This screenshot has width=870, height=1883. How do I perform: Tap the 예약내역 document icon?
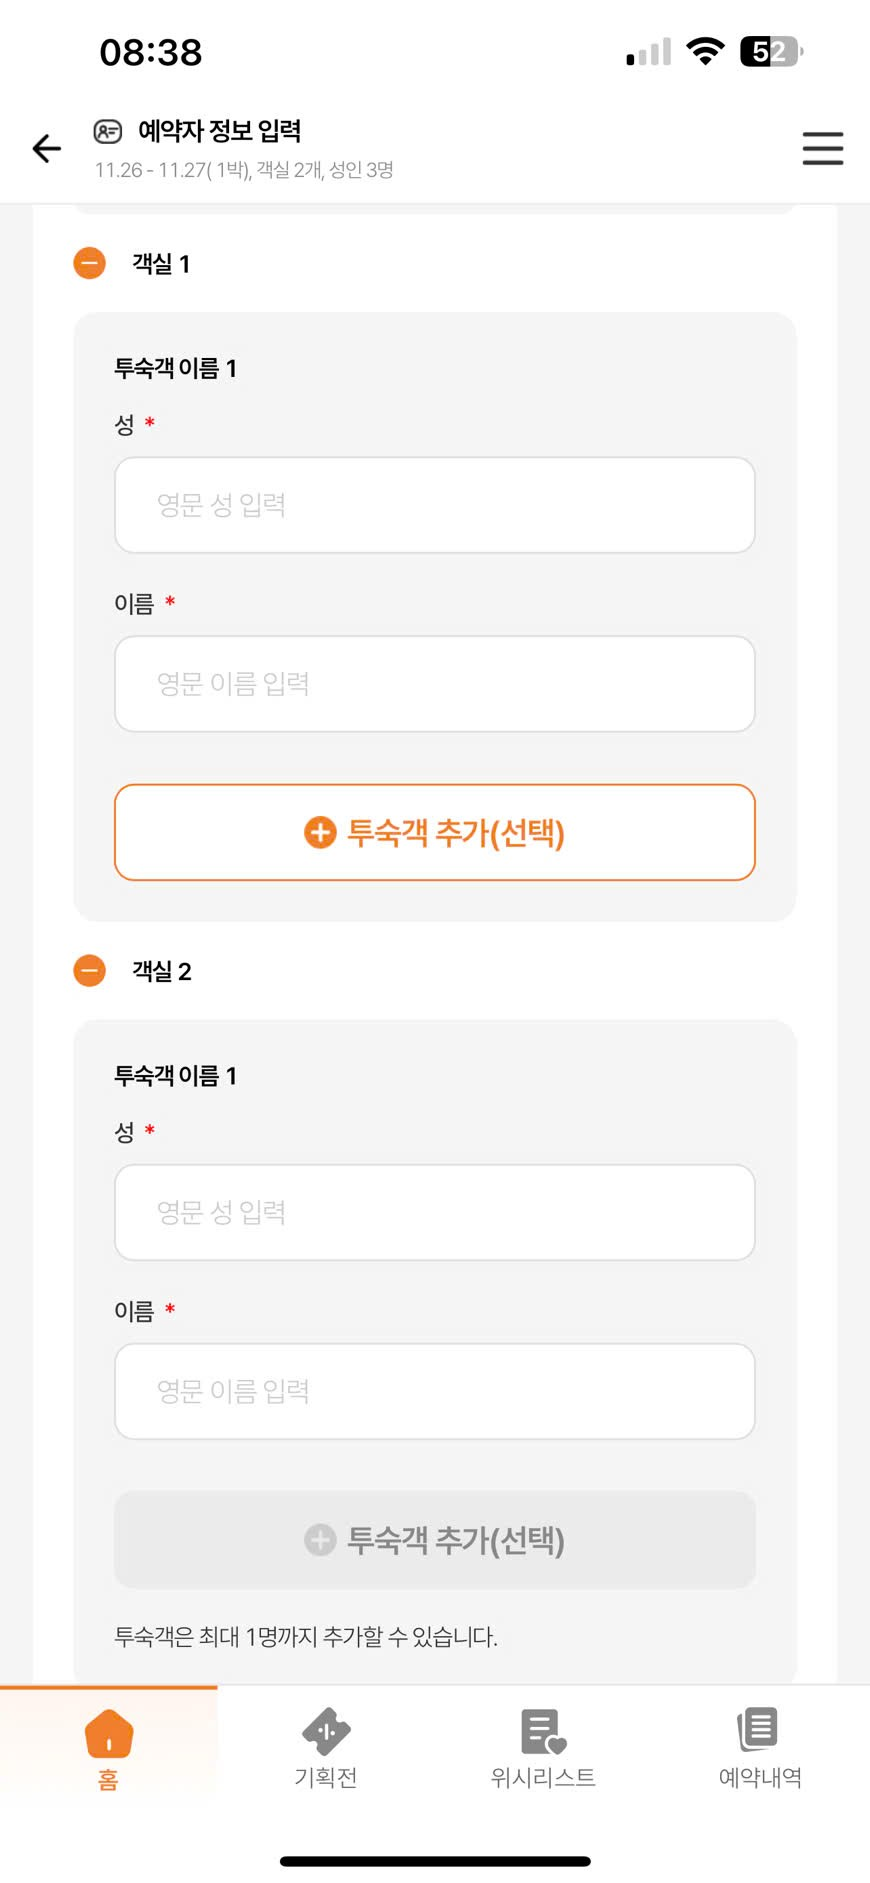[759, 1729]
